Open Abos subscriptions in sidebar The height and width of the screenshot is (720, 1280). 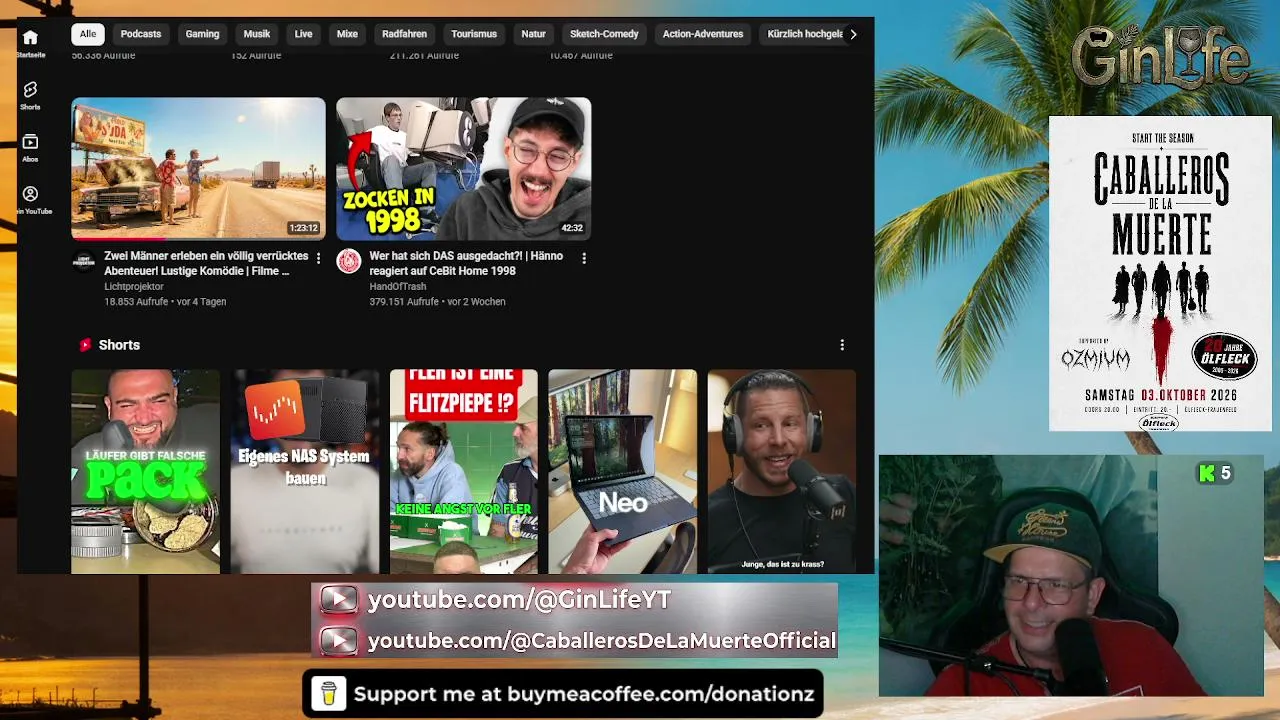point(30,147)
